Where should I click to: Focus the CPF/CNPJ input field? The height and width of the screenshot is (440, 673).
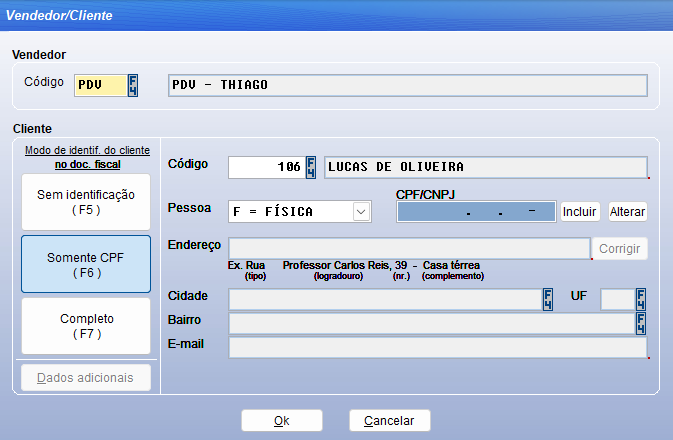pyautogui.click(x=476, y=211)
